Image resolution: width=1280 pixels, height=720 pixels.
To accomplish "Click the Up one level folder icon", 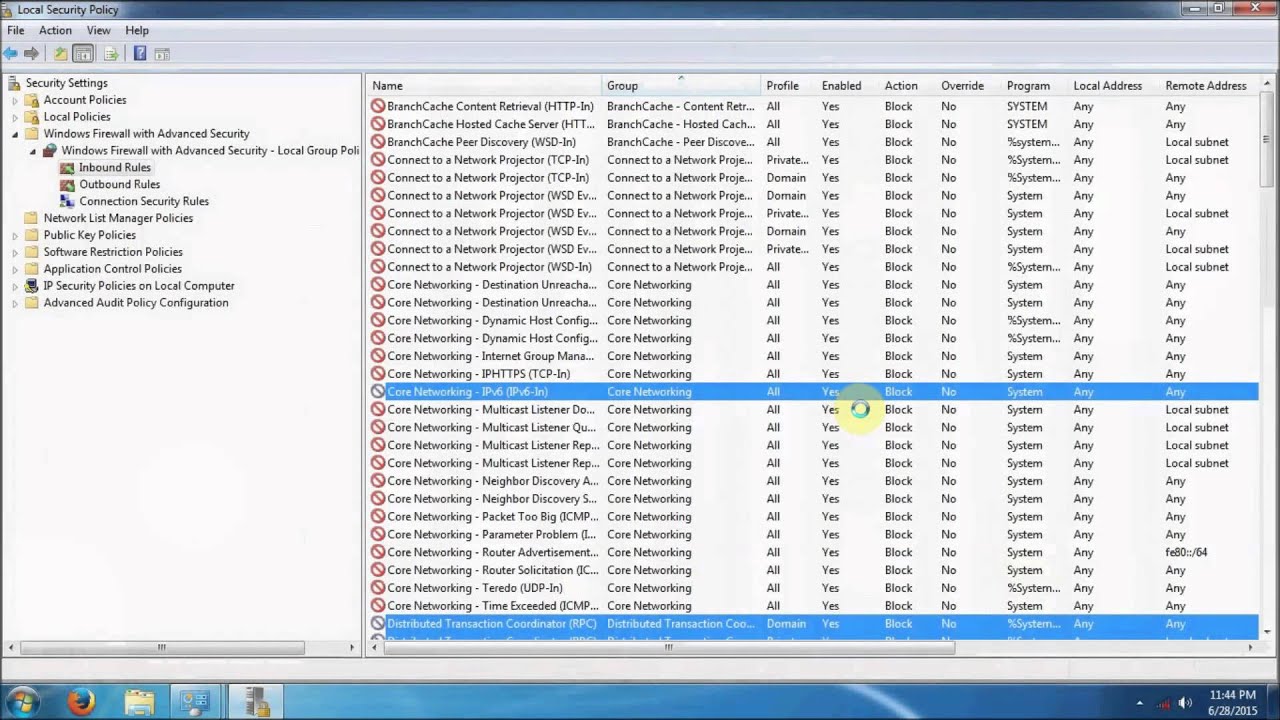I will click(61, 53).
